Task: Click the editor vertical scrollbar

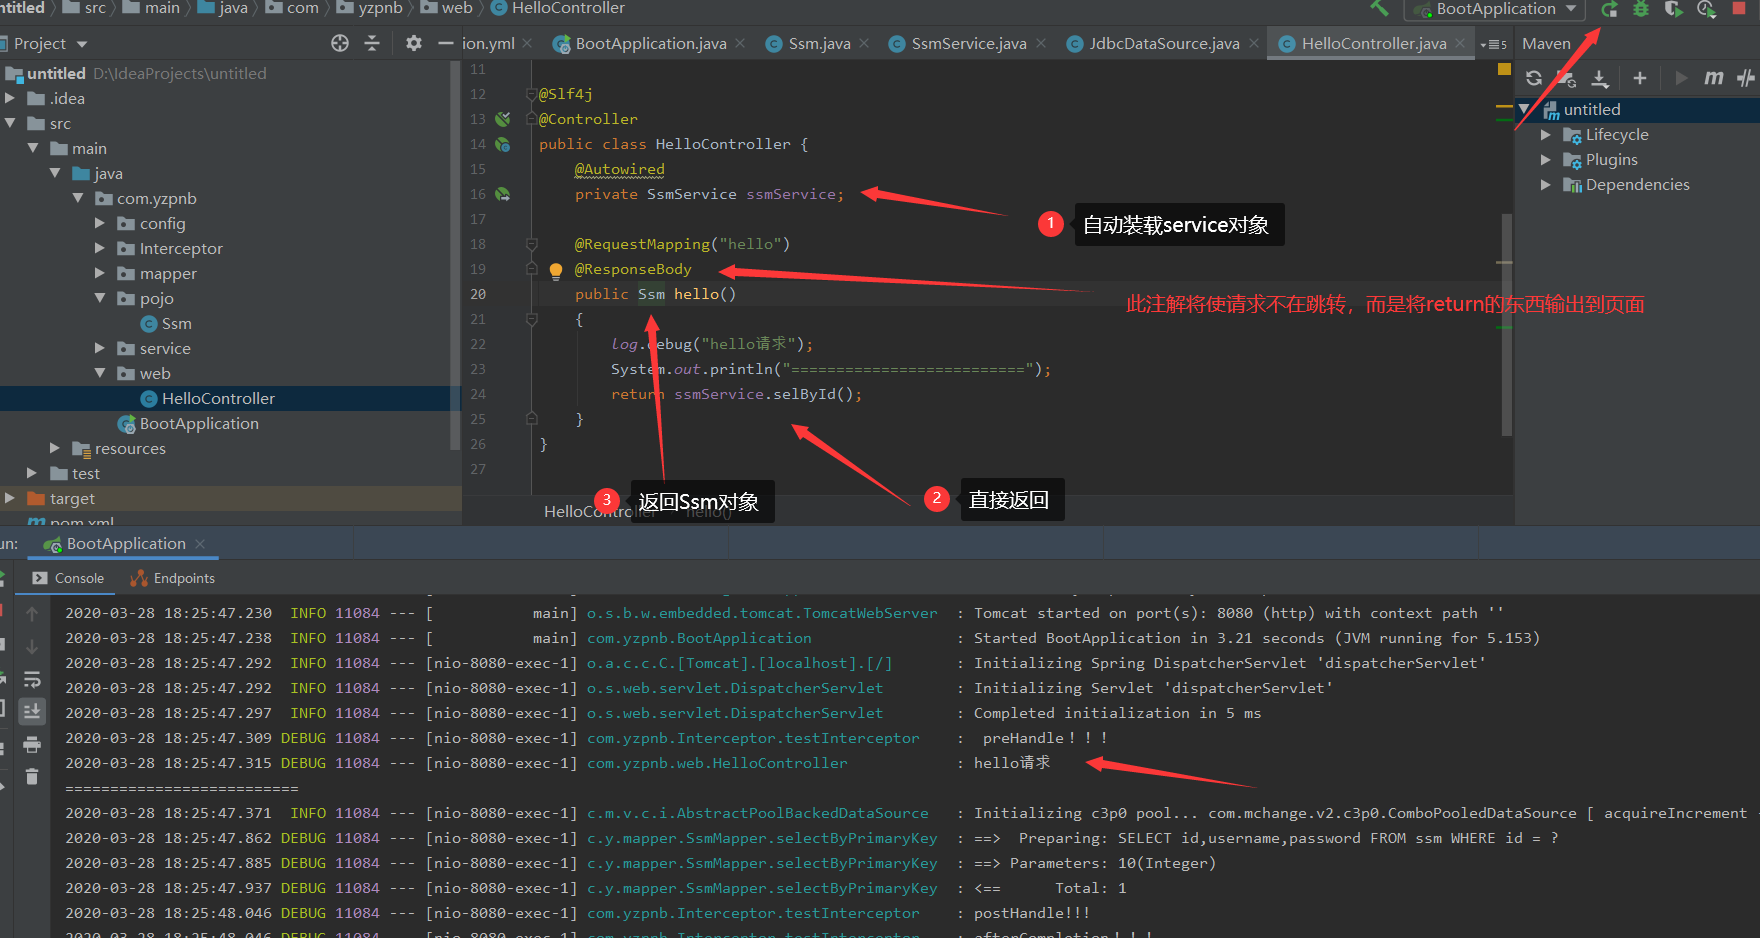Action: point(1506,325)
